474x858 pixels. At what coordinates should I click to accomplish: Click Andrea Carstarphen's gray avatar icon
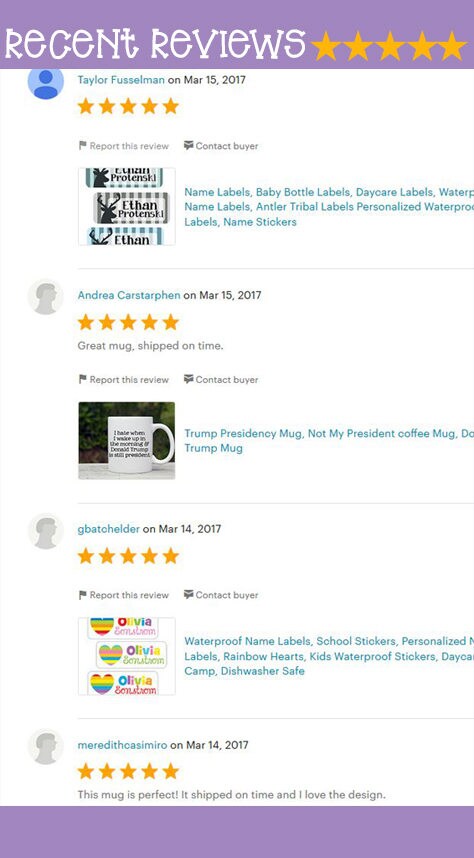(x=46, y=297)
